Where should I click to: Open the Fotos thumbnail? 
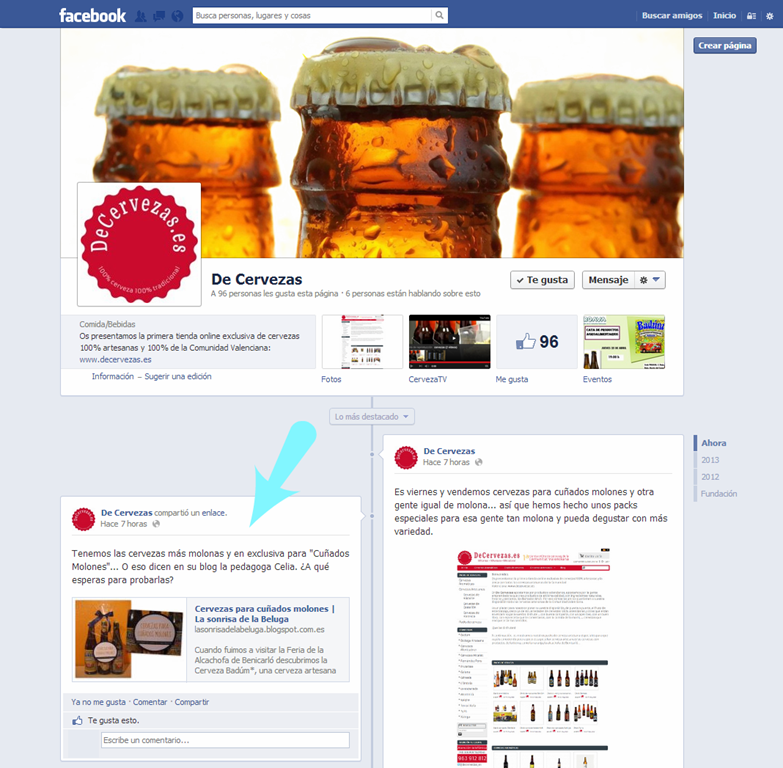click(362, 342)
